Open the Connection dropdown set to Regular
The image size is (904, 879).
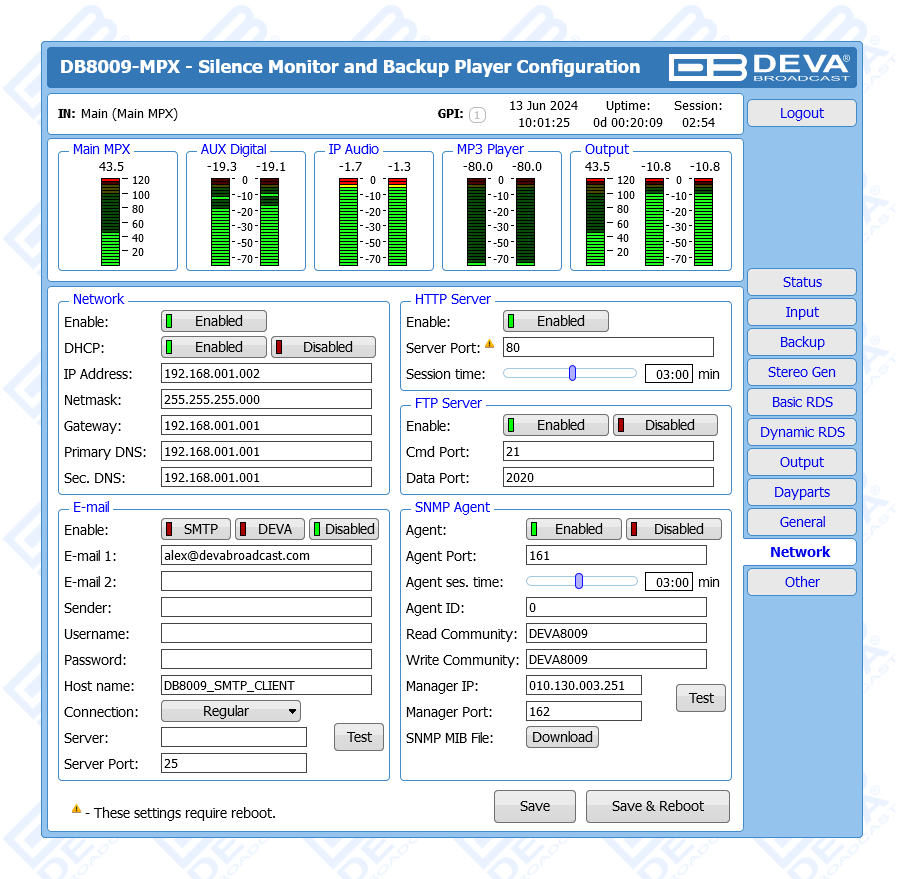coord(231,711)
